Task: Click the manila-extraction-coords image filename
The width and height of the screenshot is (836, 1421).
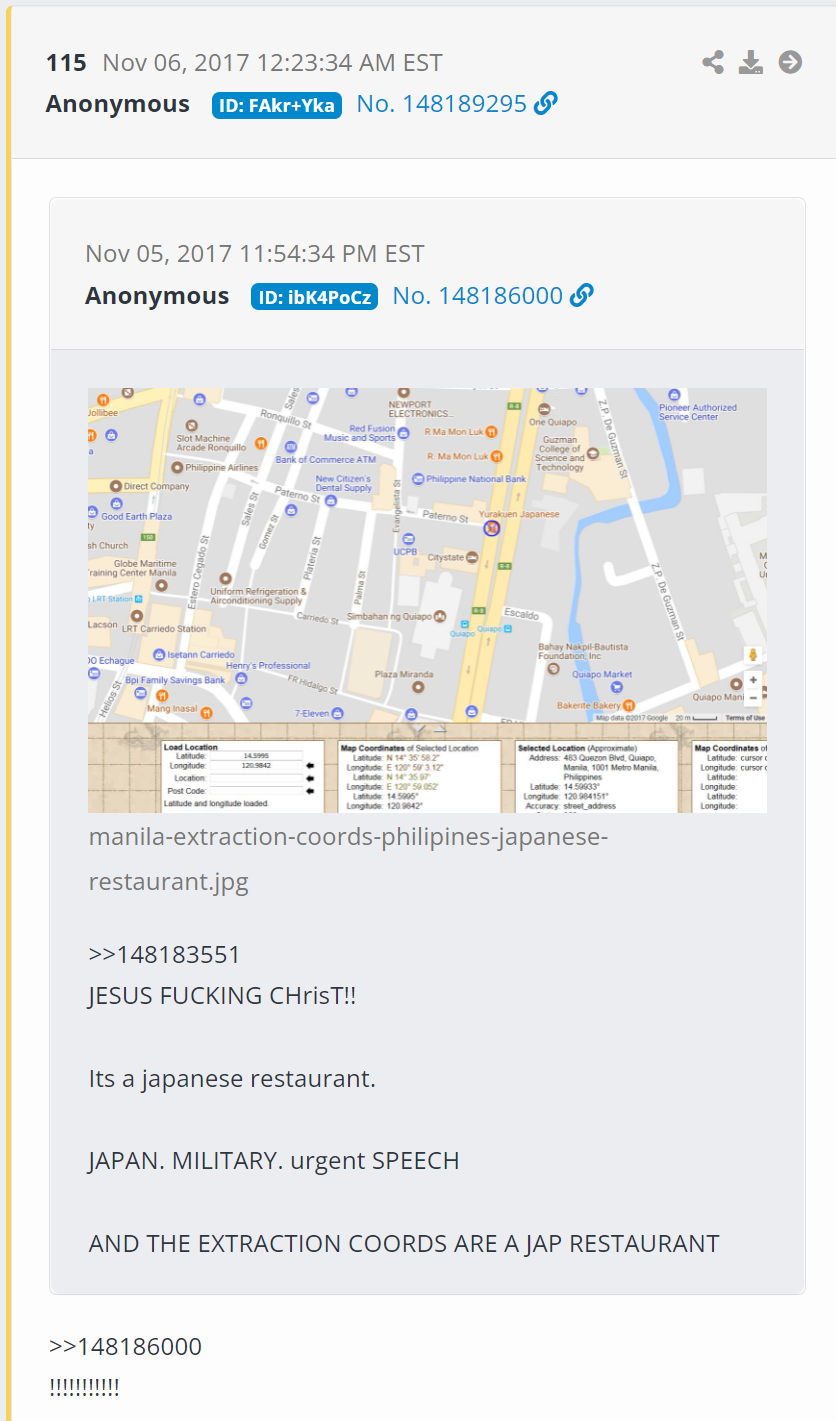Action: [348, 859]
